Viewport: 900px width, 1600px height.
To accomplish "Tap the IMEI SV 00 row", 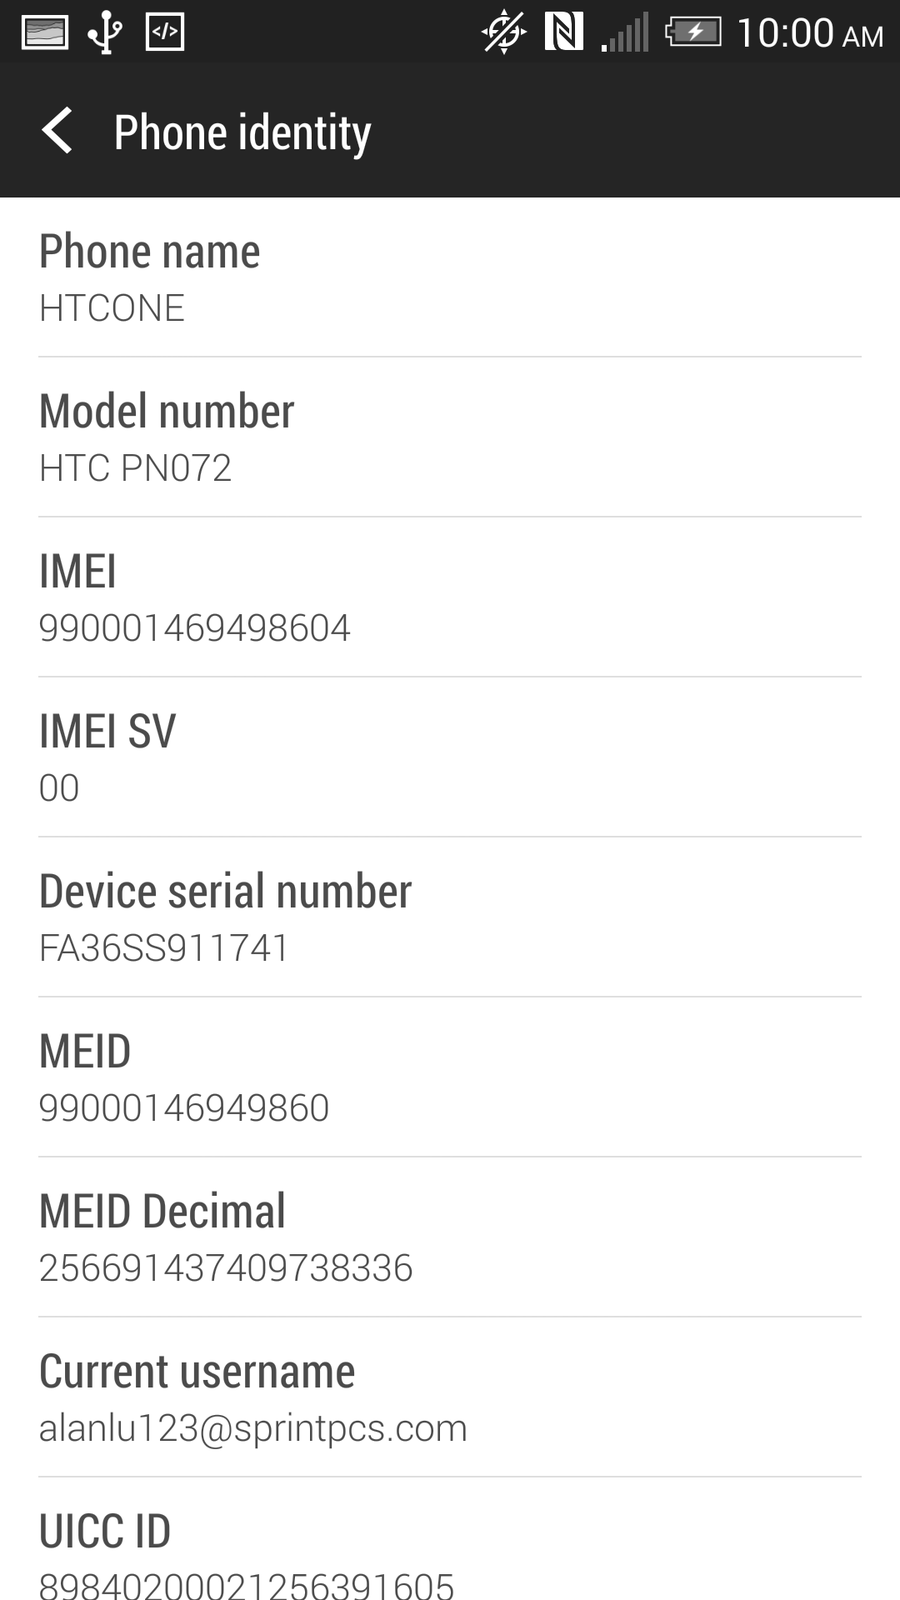I will 450,757.
